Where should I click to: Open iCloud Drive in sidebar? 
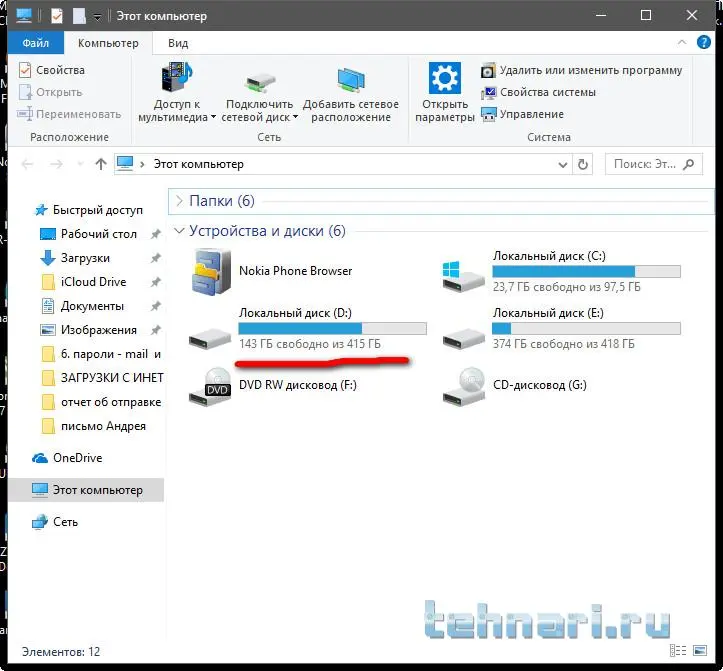(93, 282)
